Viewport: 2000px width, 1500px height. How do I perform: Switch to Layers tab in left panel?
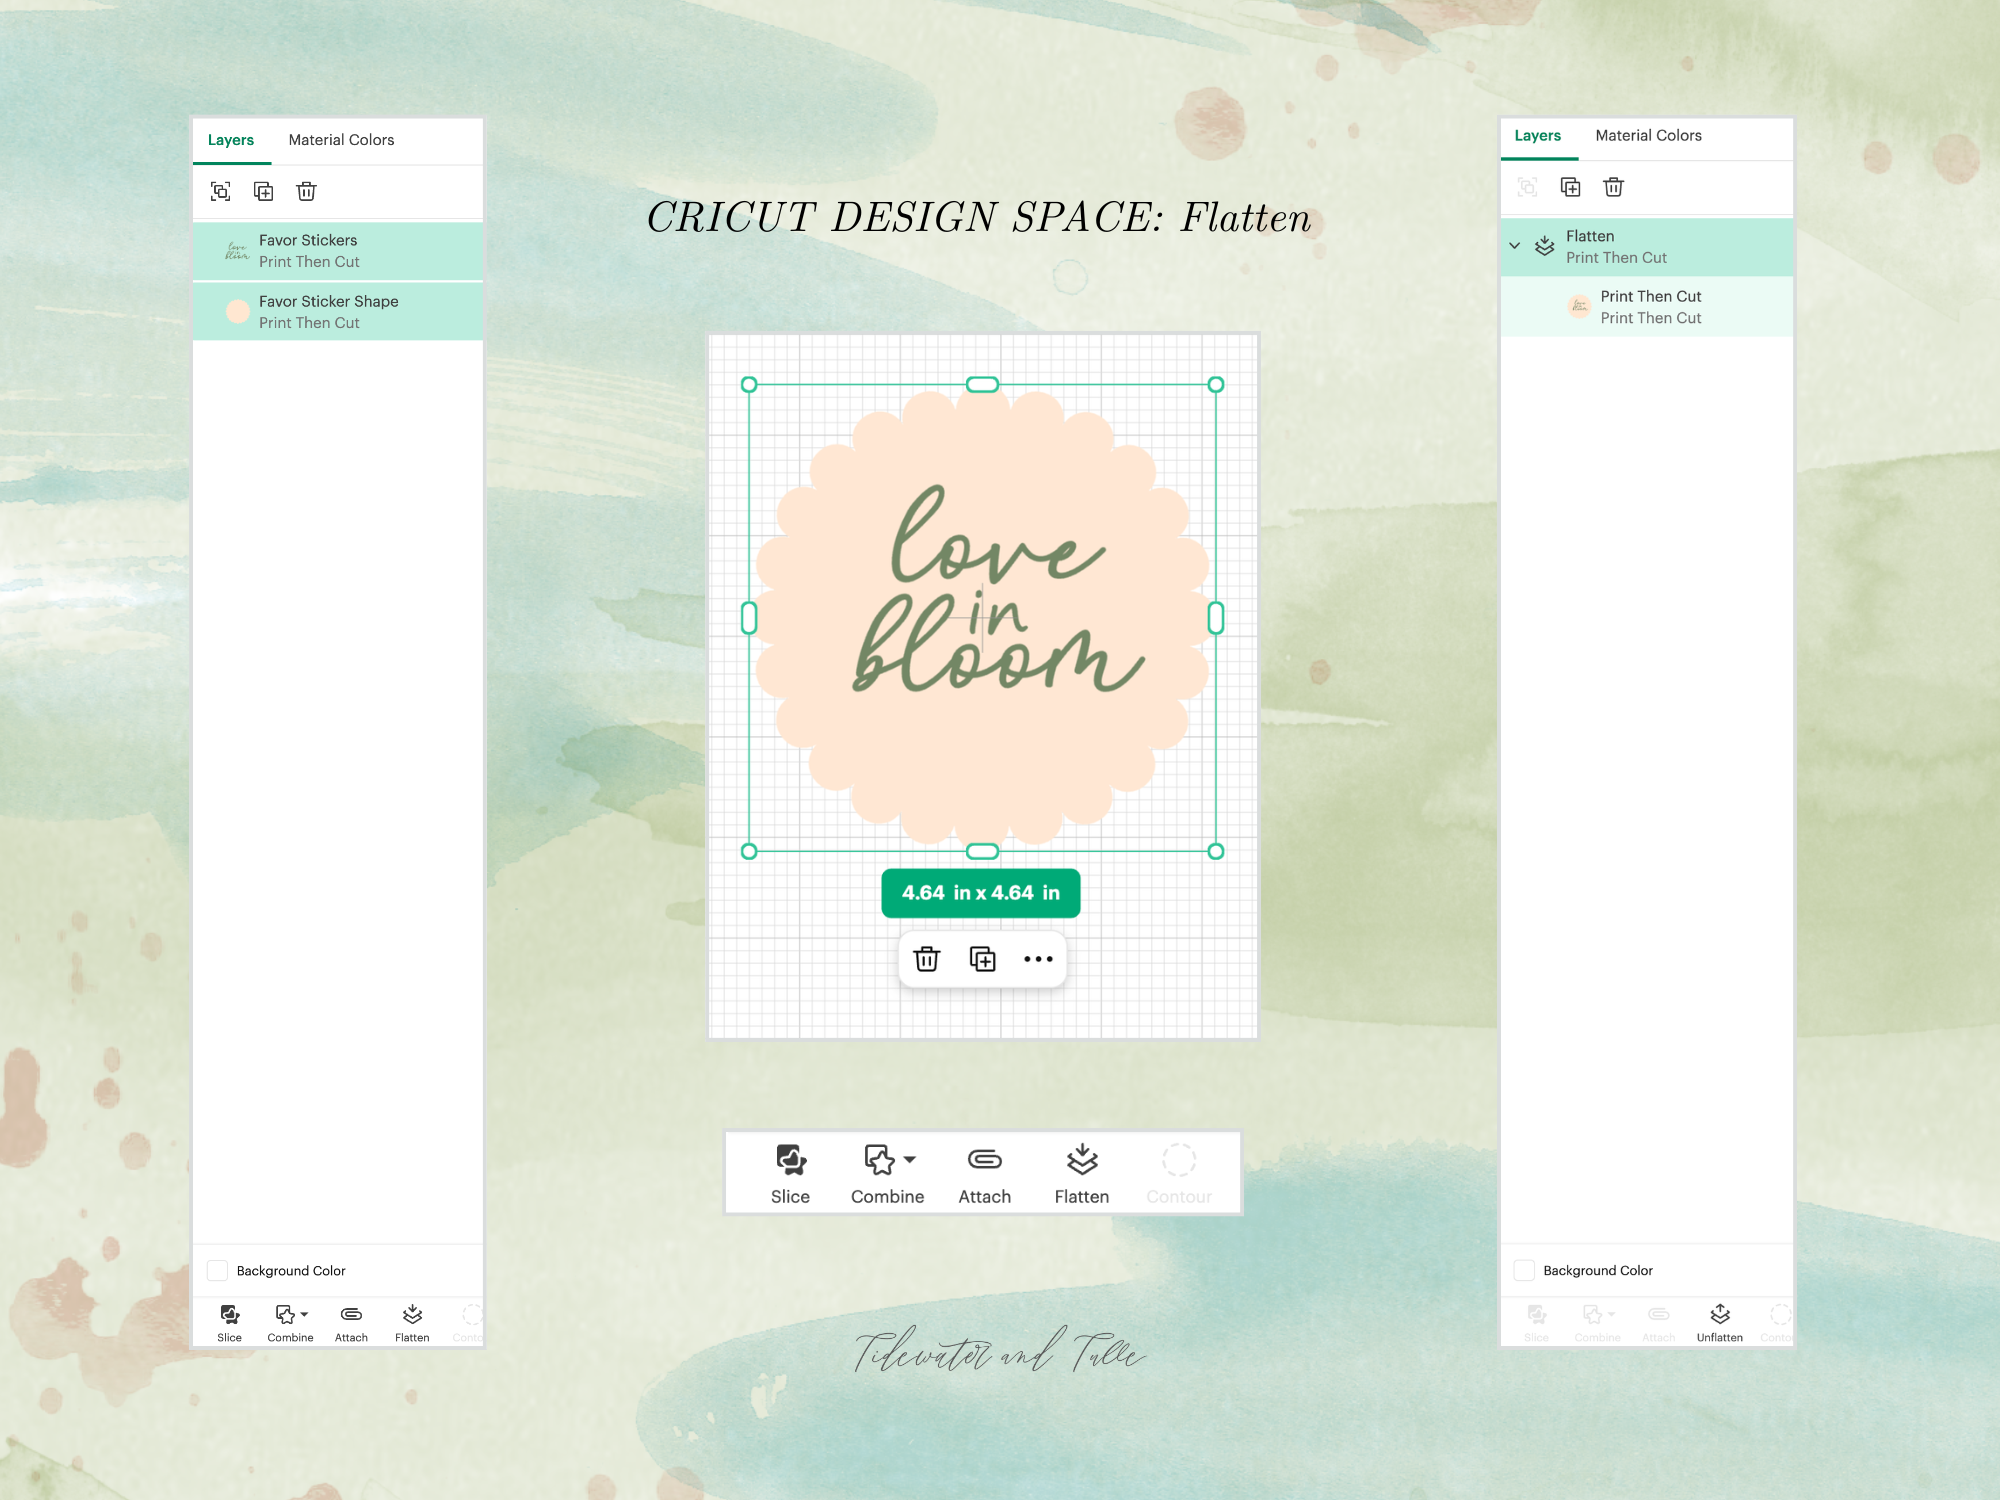tap(231, 140)
